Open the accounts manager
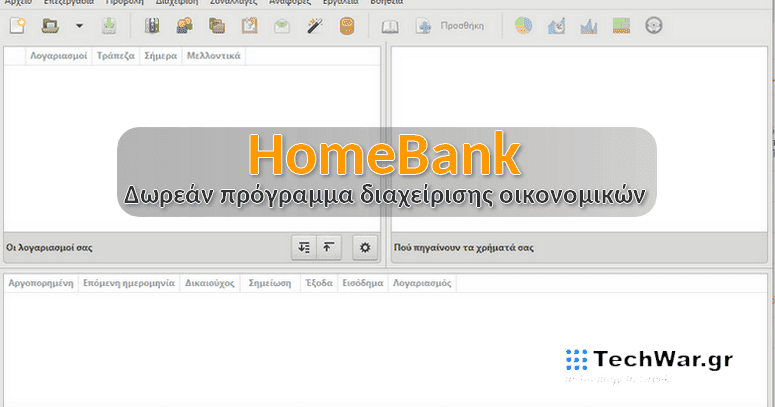 (152, 26)
